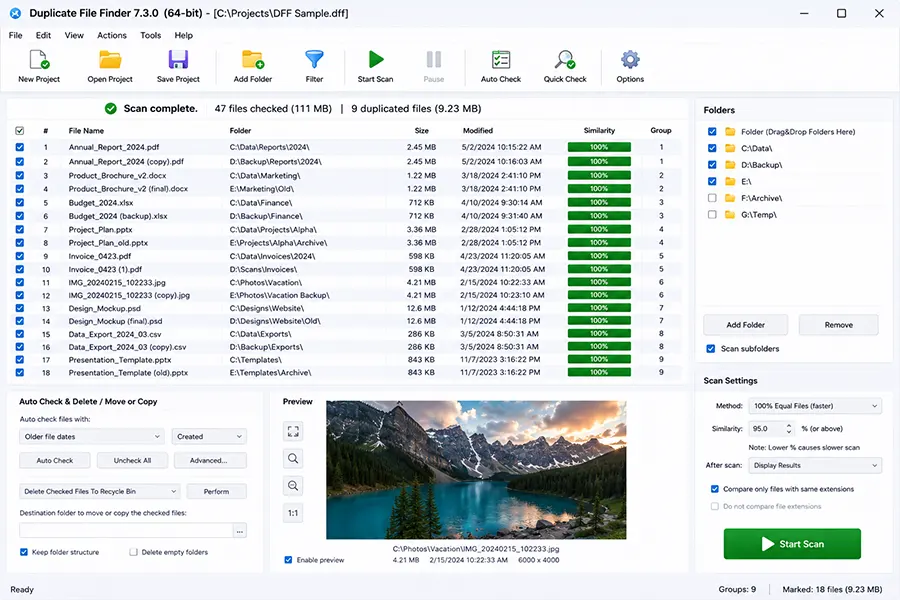Sort by the Size column header
Screen dimensions: 900x600
[x=421, y=131]
